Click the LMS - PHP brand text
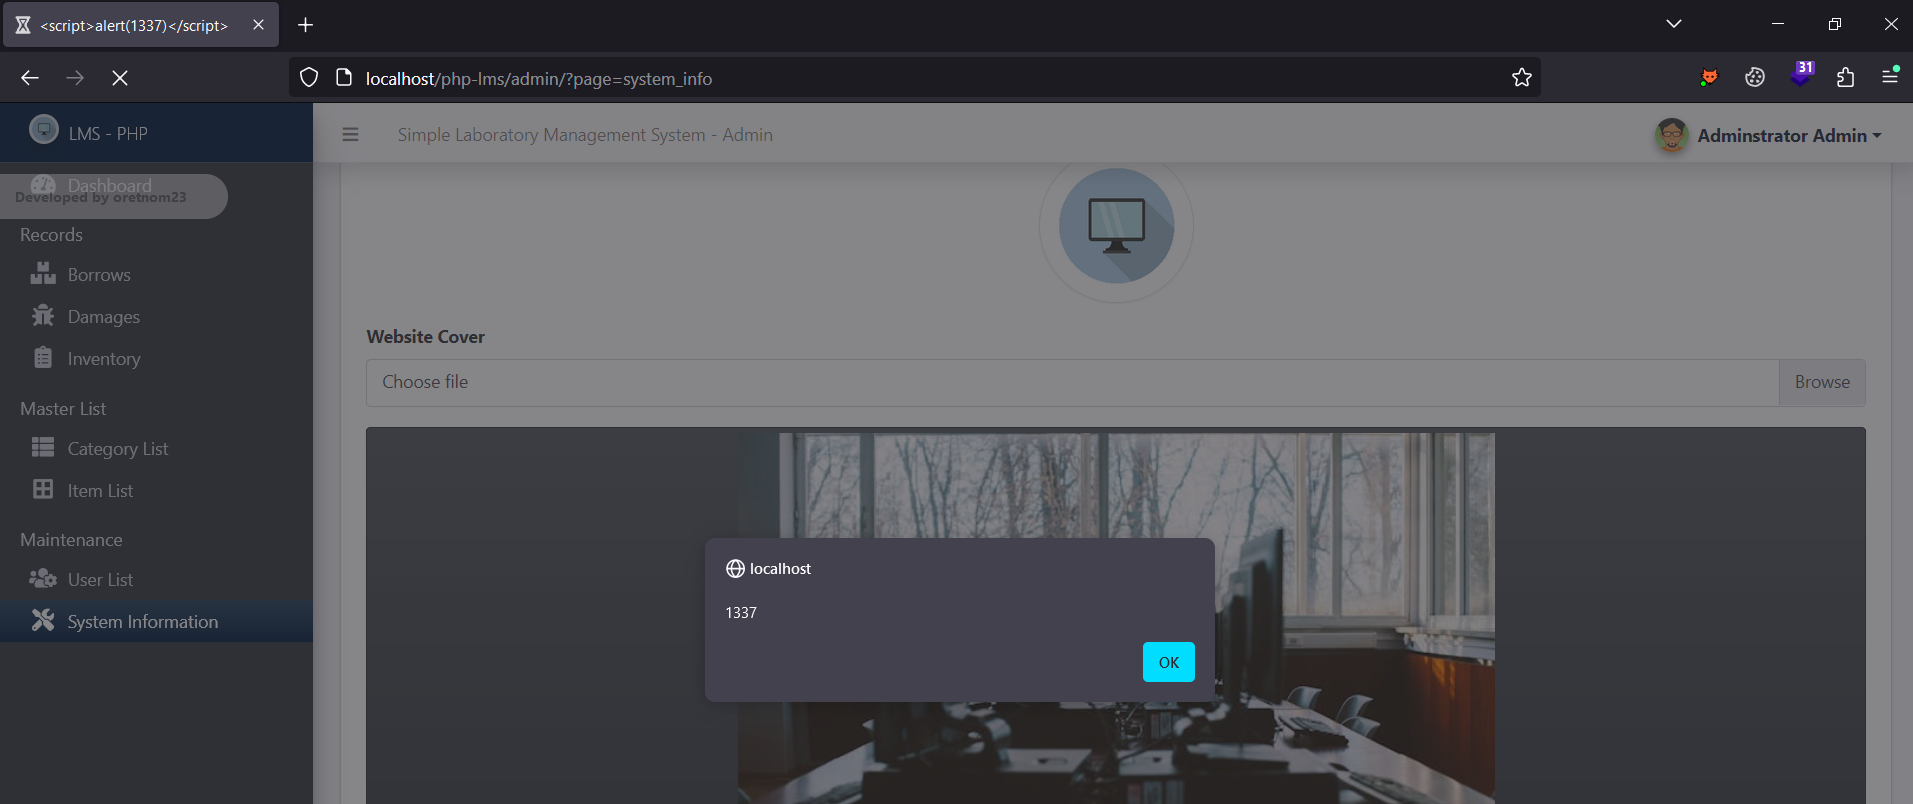 click(x=108, y=133)
